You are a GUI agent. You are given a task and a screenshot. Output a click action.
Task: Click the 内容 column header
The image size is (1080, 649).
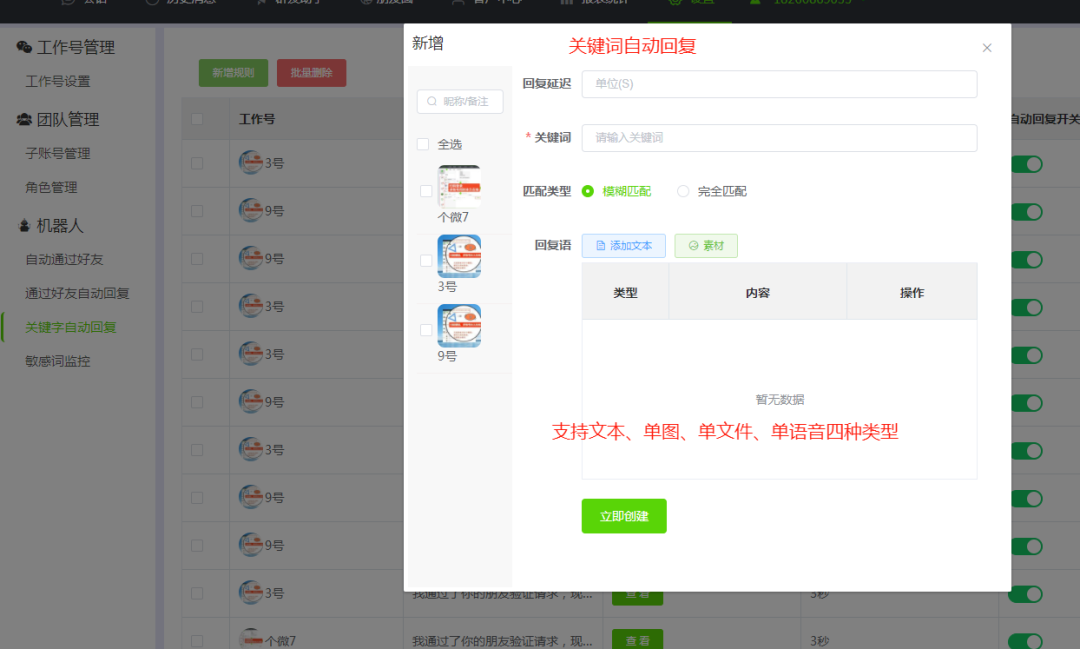[x=758, y=293]
